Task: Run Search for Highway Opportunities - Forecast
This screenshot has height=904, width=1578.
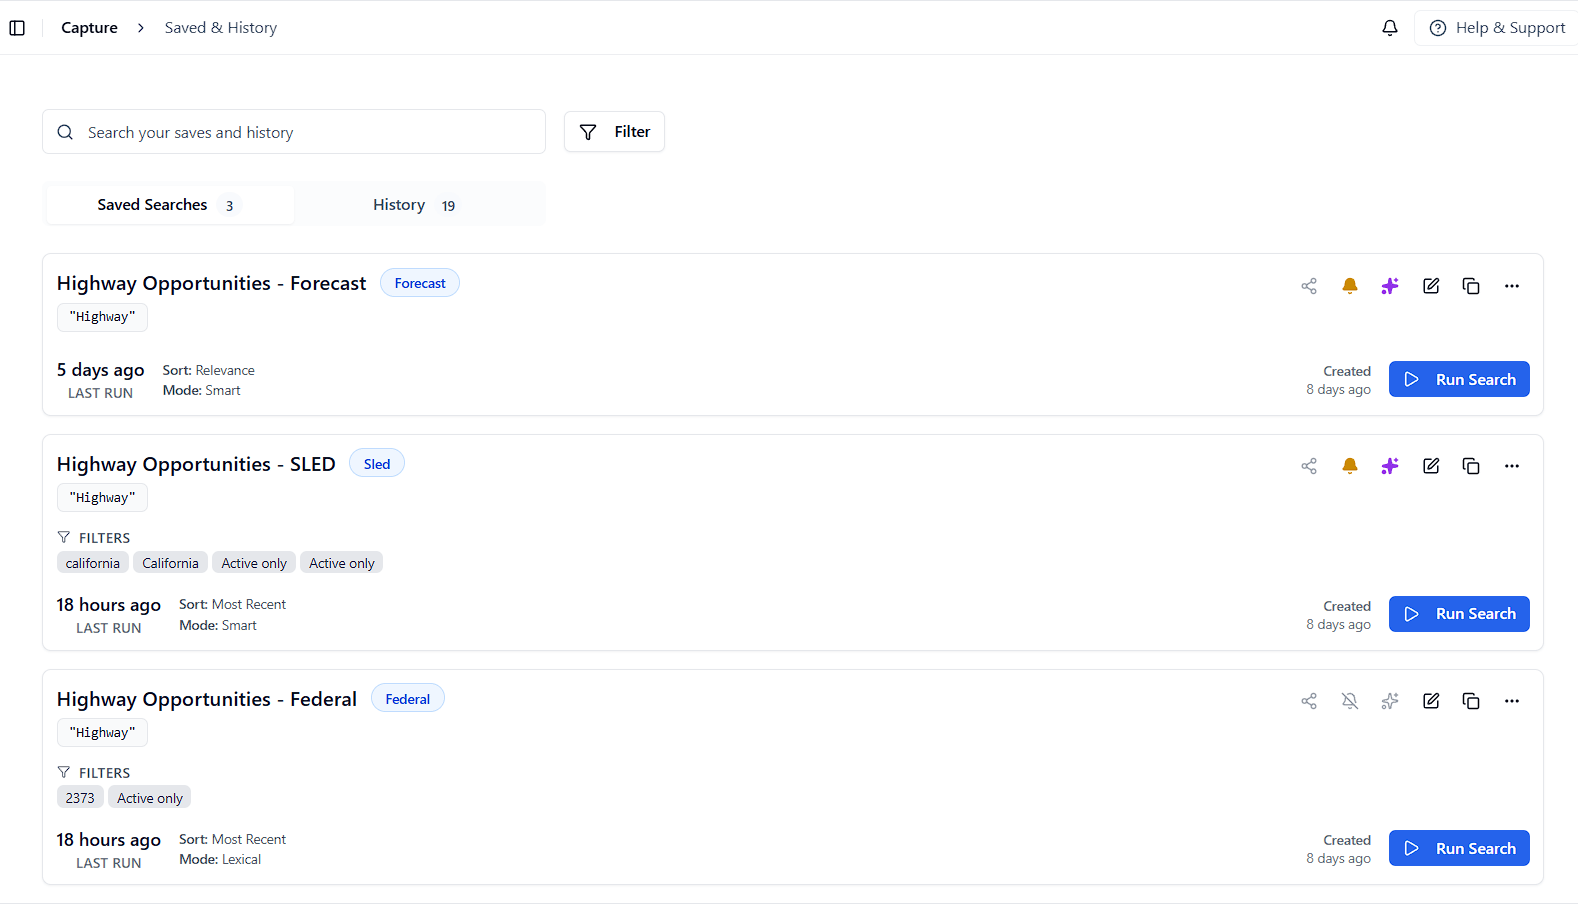Action: click(1459, 379)
